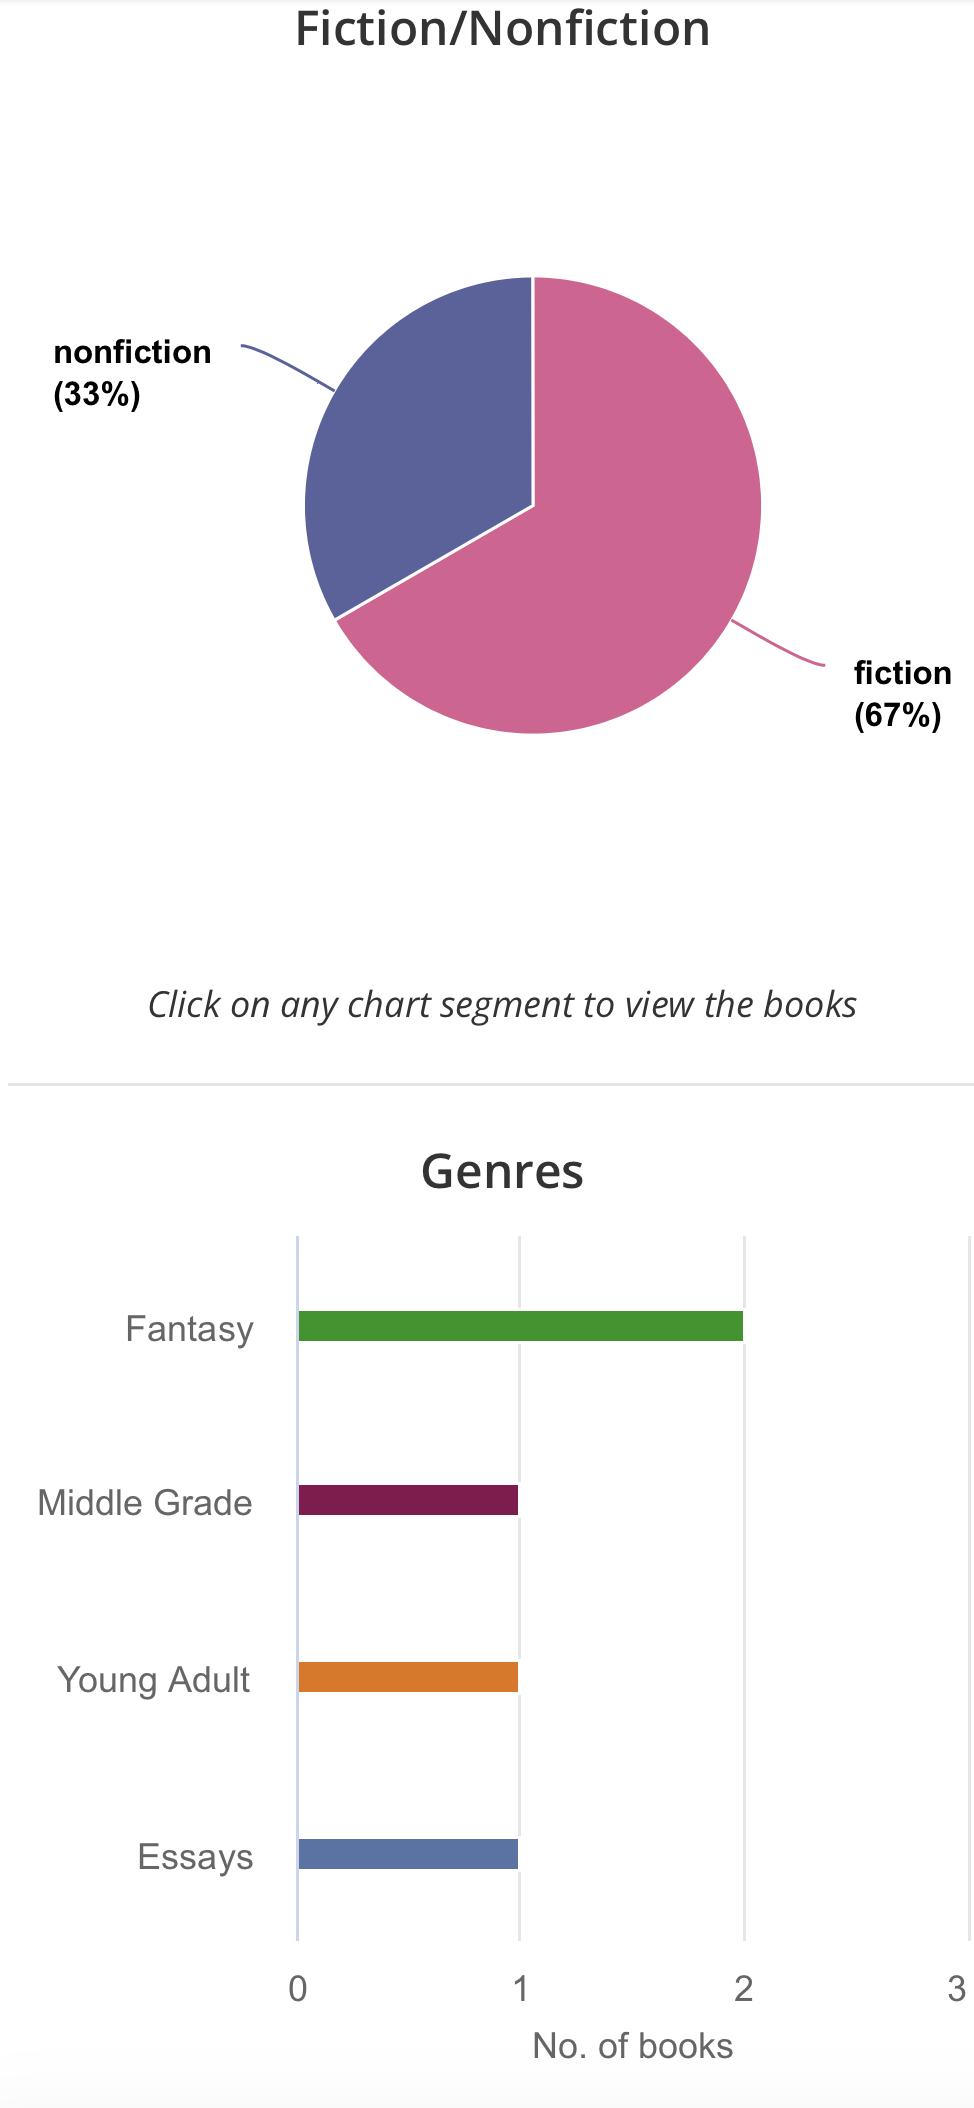Screen dimensions: 974x2108
Task: Click the 1 tick on the books axis
Action: click(x=520, y=1989)
